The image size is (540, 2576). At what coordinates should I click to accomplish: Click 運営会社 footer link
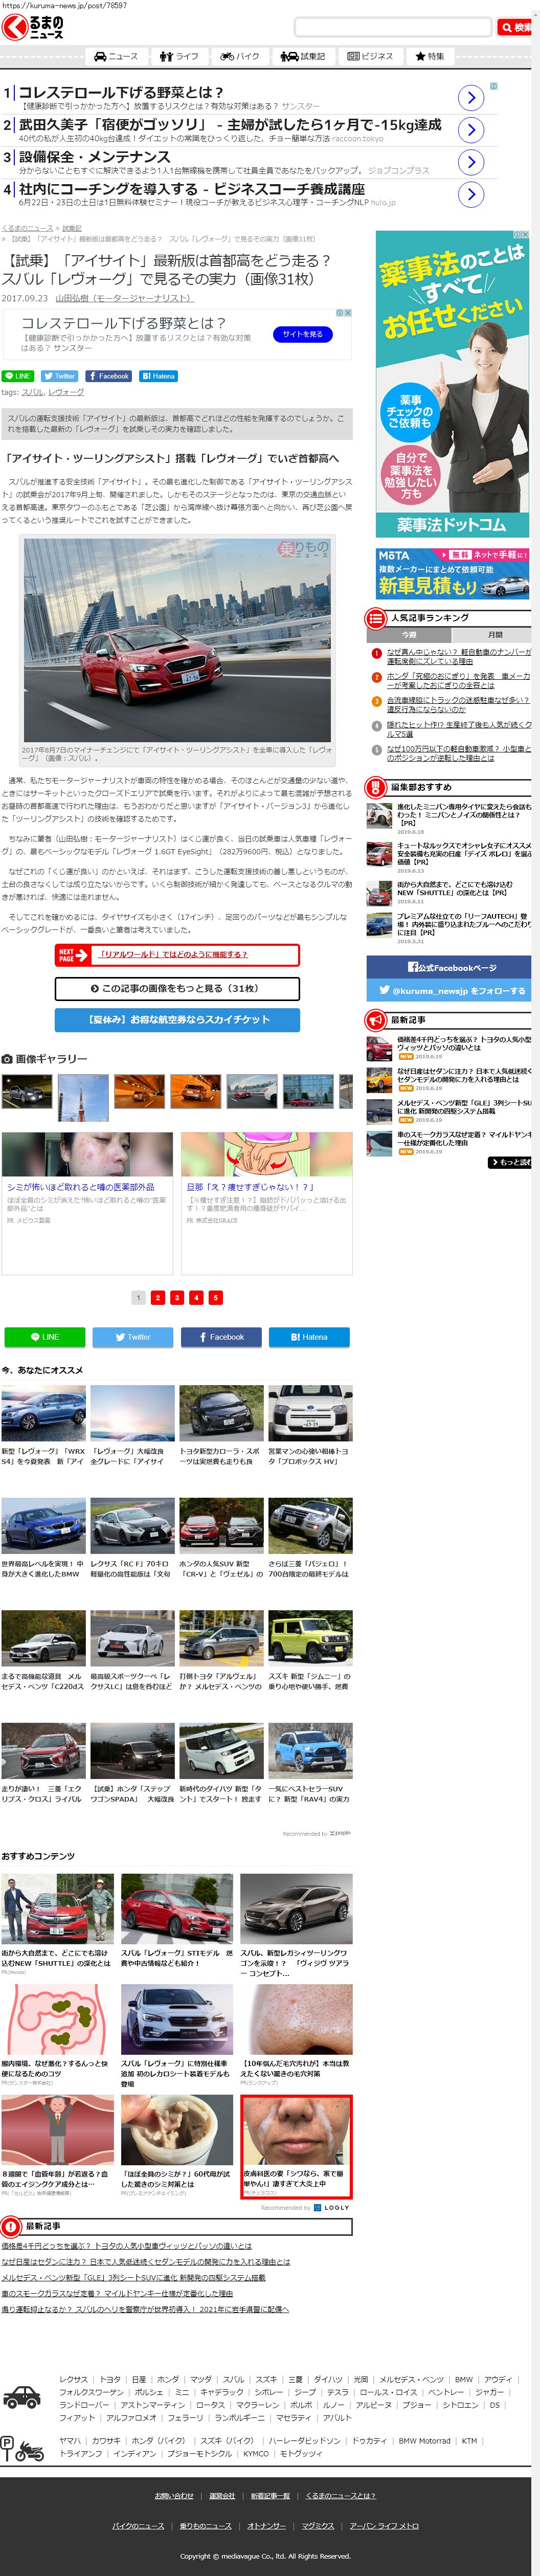coord(222,2496)
